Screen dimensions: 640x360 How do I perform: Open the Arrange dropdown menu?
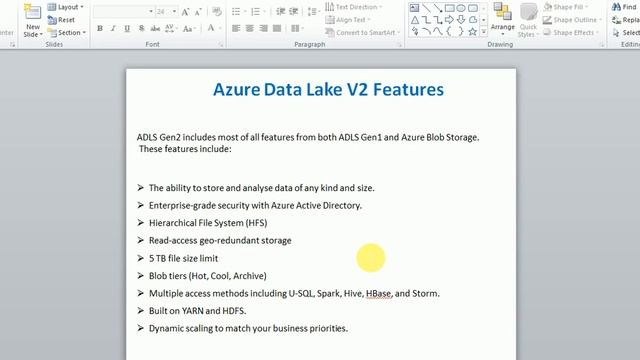click(x=502, y=18)
